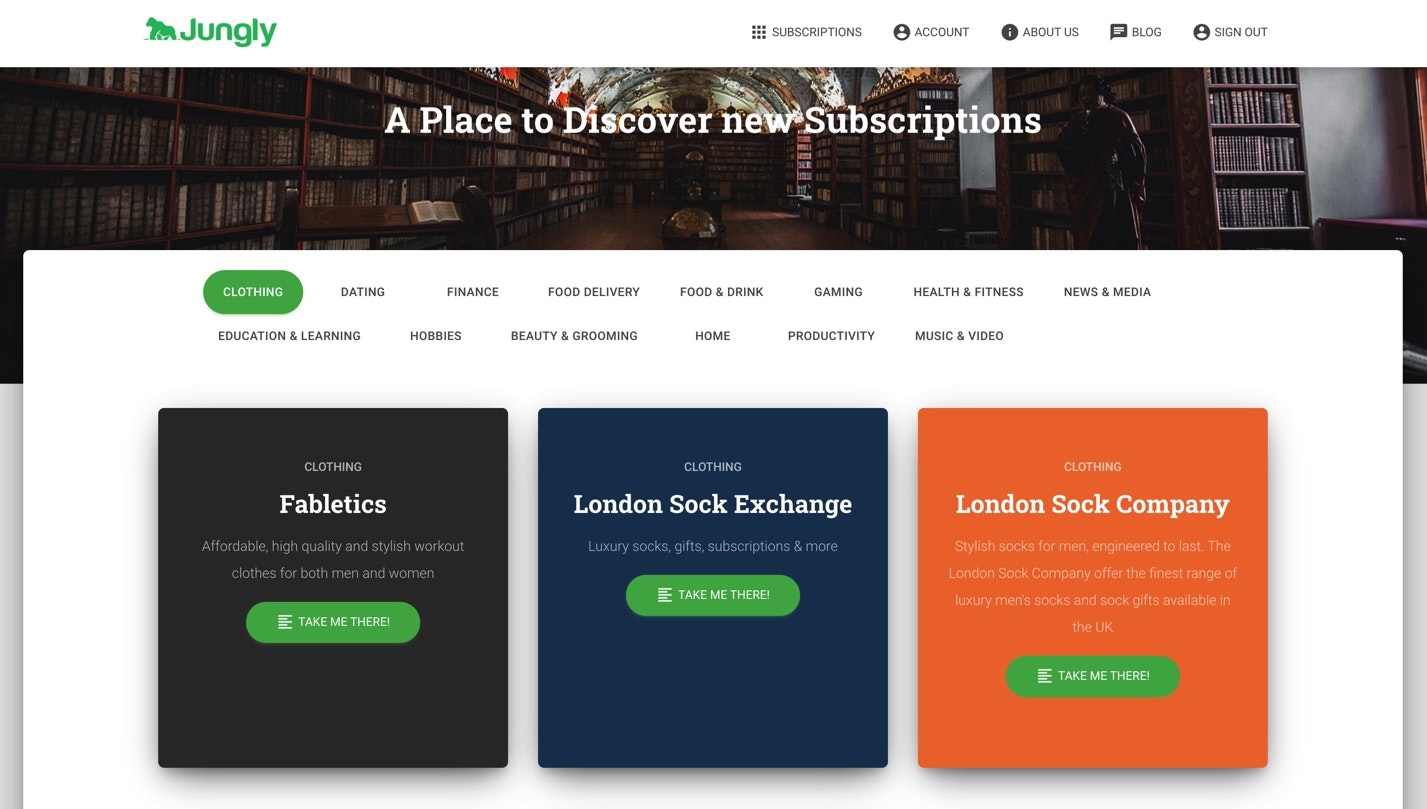
Task: Click the Account person icon
Action: tap(901, 32)
